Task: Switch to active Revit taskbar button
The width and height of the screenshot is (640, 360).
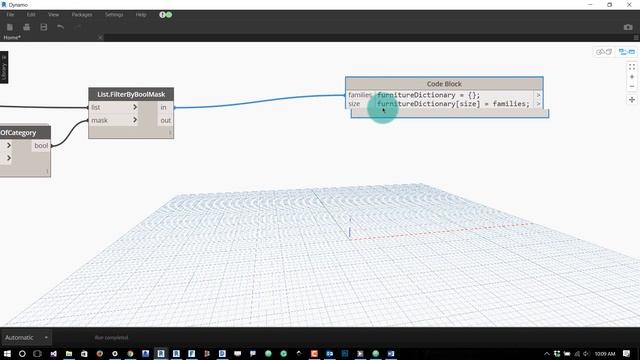Action: 161,353
